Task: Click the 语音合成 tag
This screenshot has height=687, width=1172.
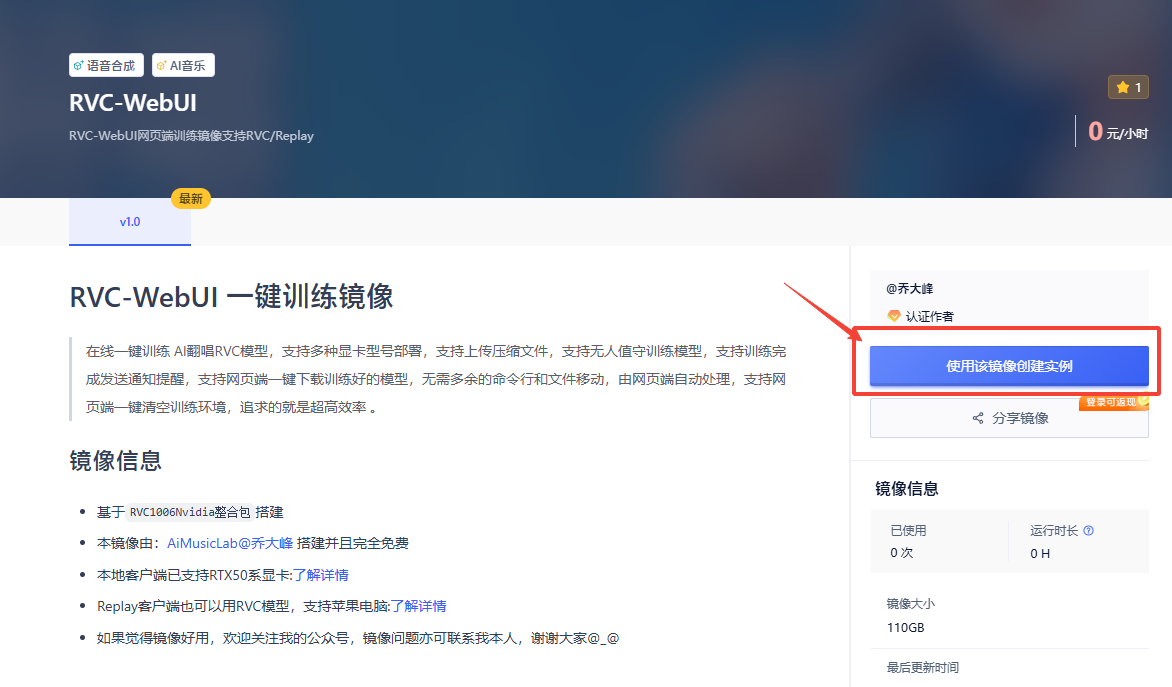Action: (x=106, y=65)
